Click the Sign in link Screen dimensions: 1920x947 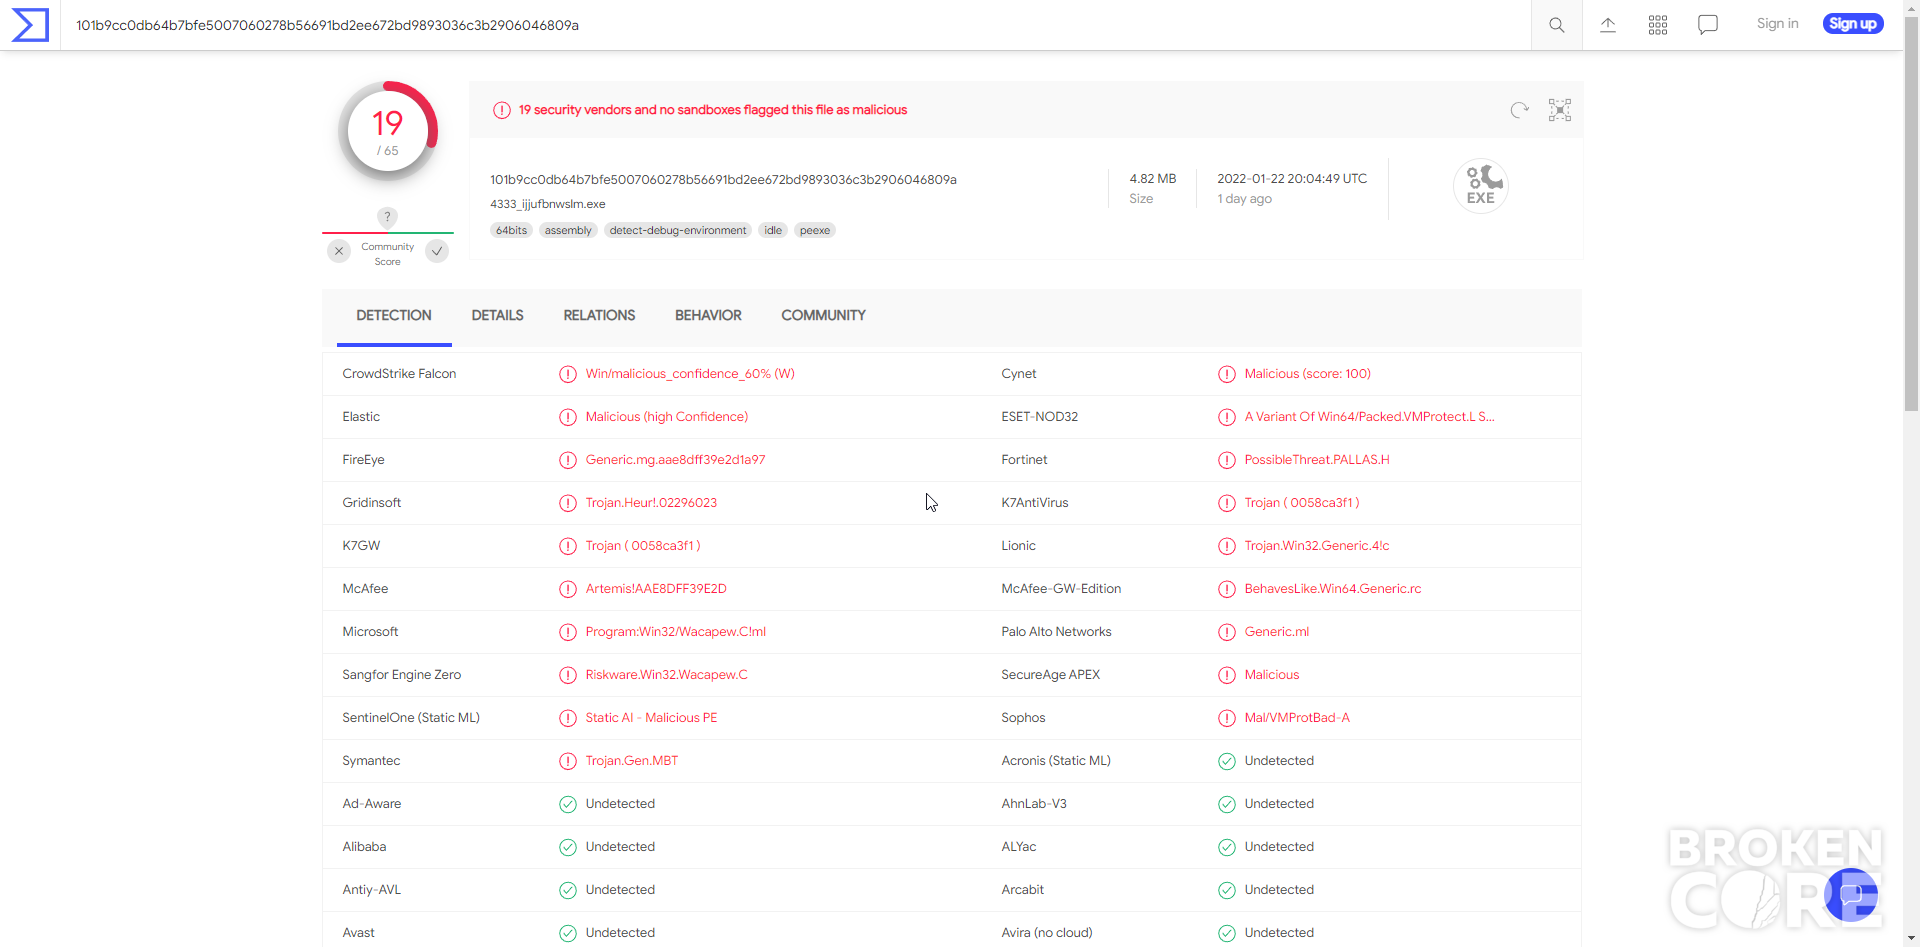1777,24
